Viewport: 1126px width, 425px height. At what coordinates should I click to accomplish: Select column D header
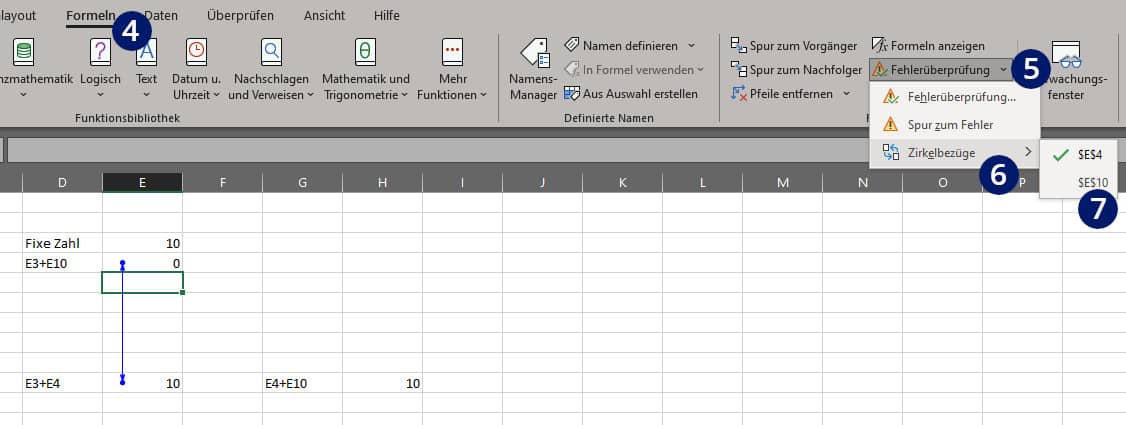click(62, 183)
